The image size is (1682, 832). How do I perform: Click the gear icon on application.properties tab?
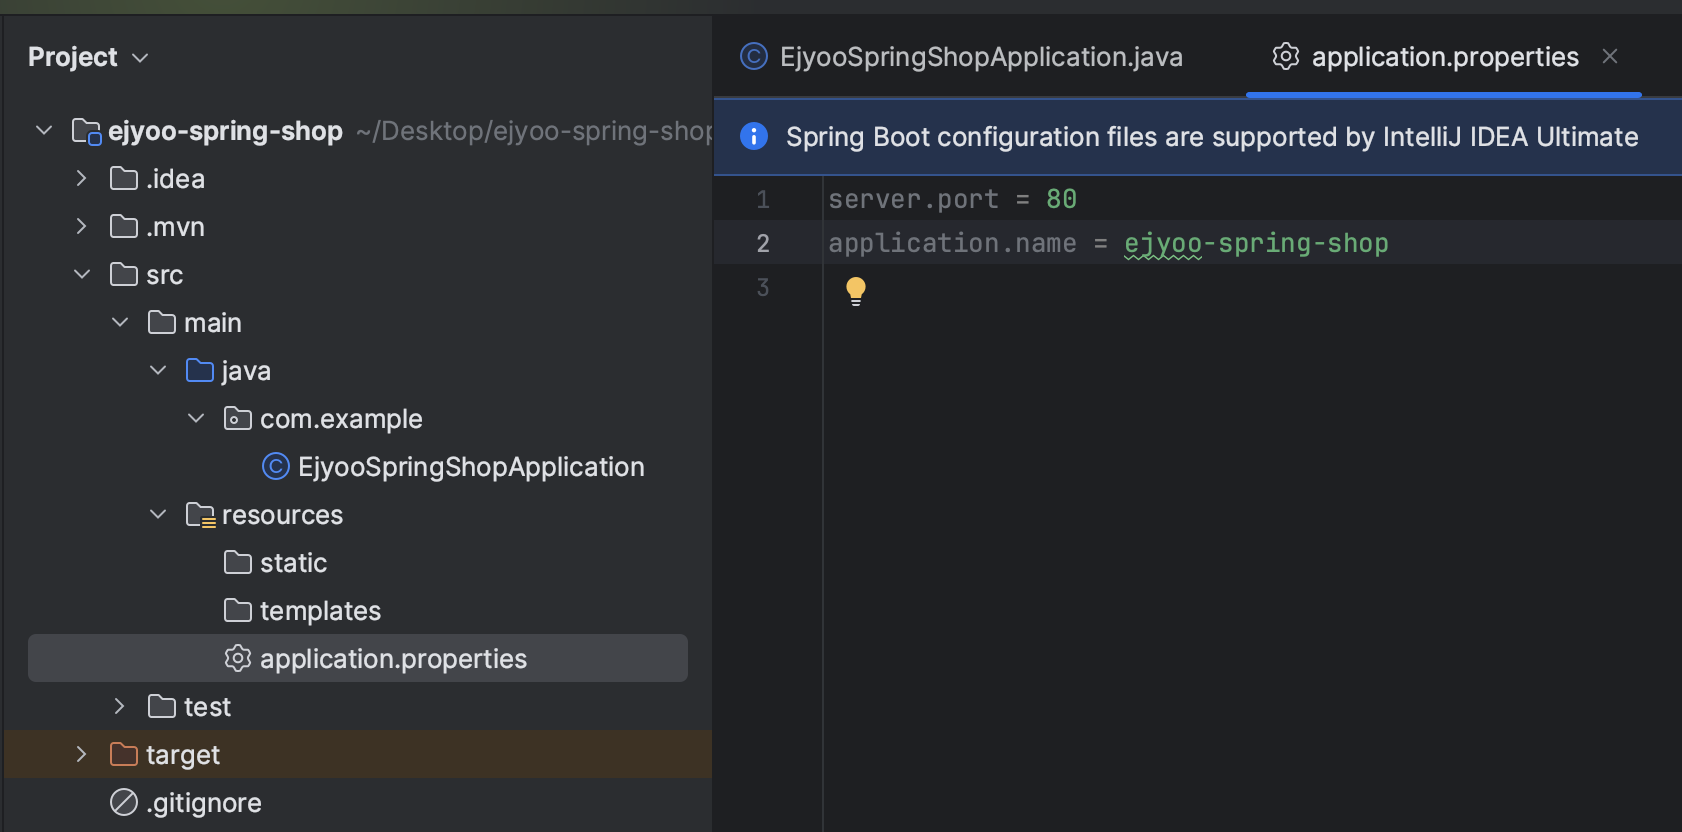1286,57
